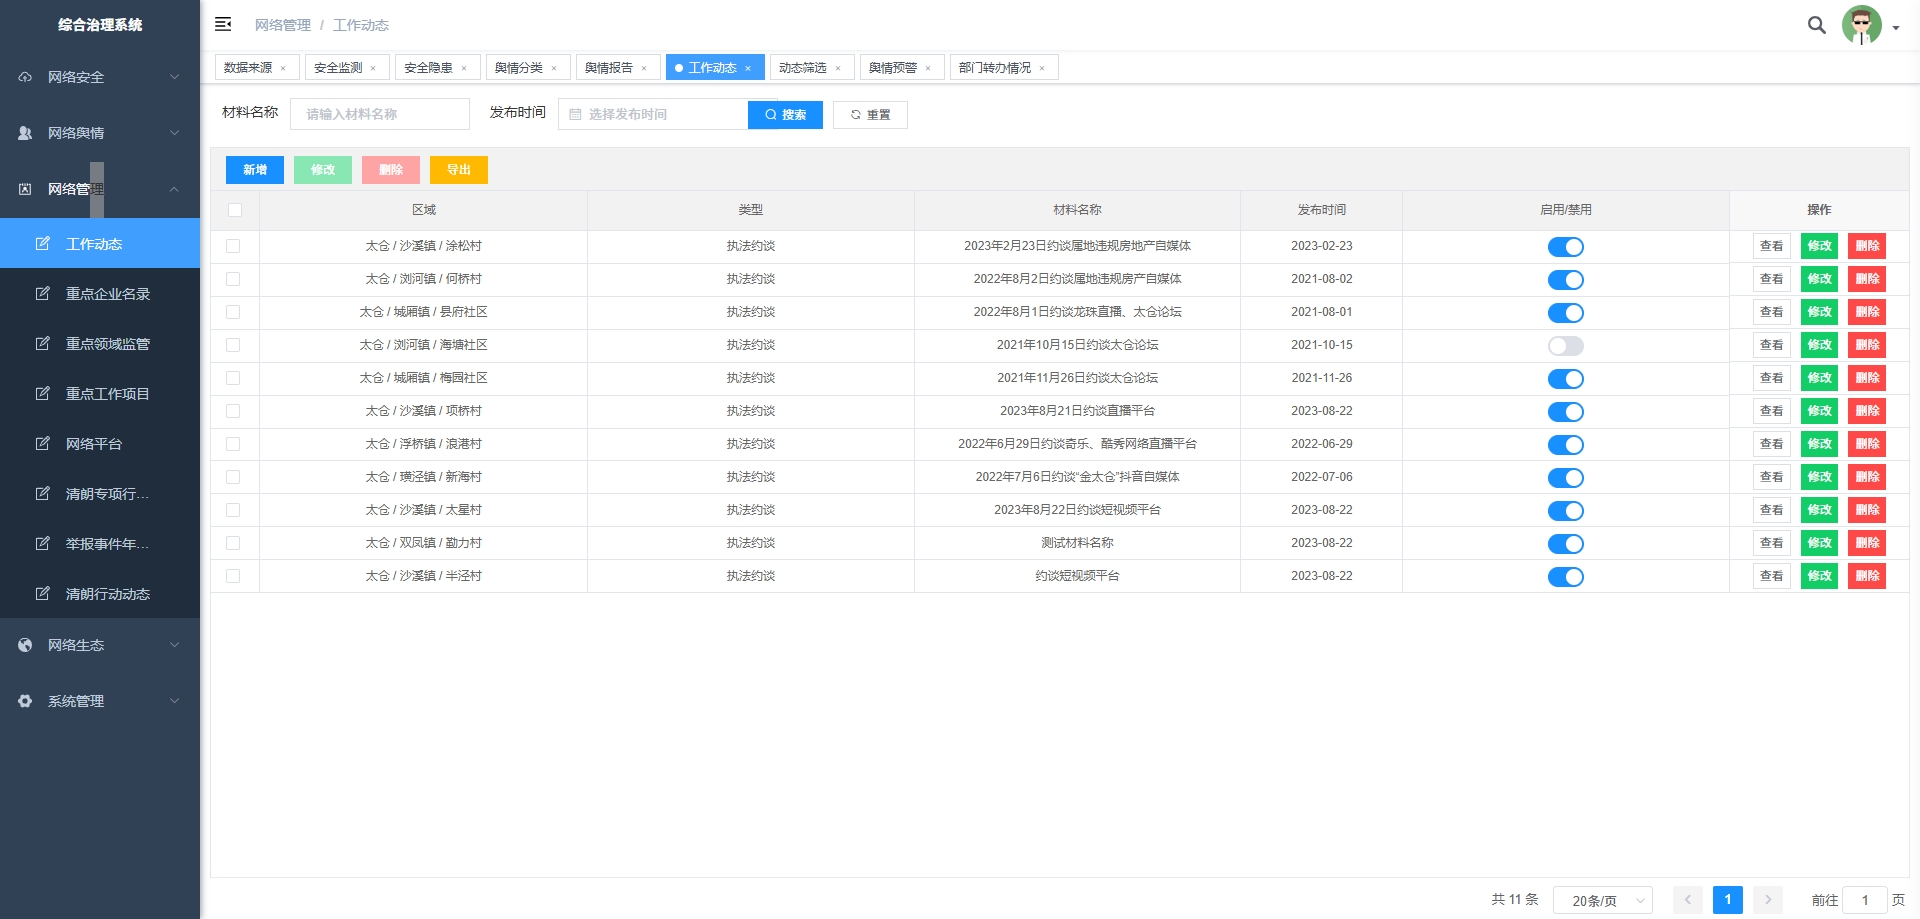Click green 修改 for 何桥村 row
This screenshot has width=1920, height=919.
click(x=1819, y=279)
